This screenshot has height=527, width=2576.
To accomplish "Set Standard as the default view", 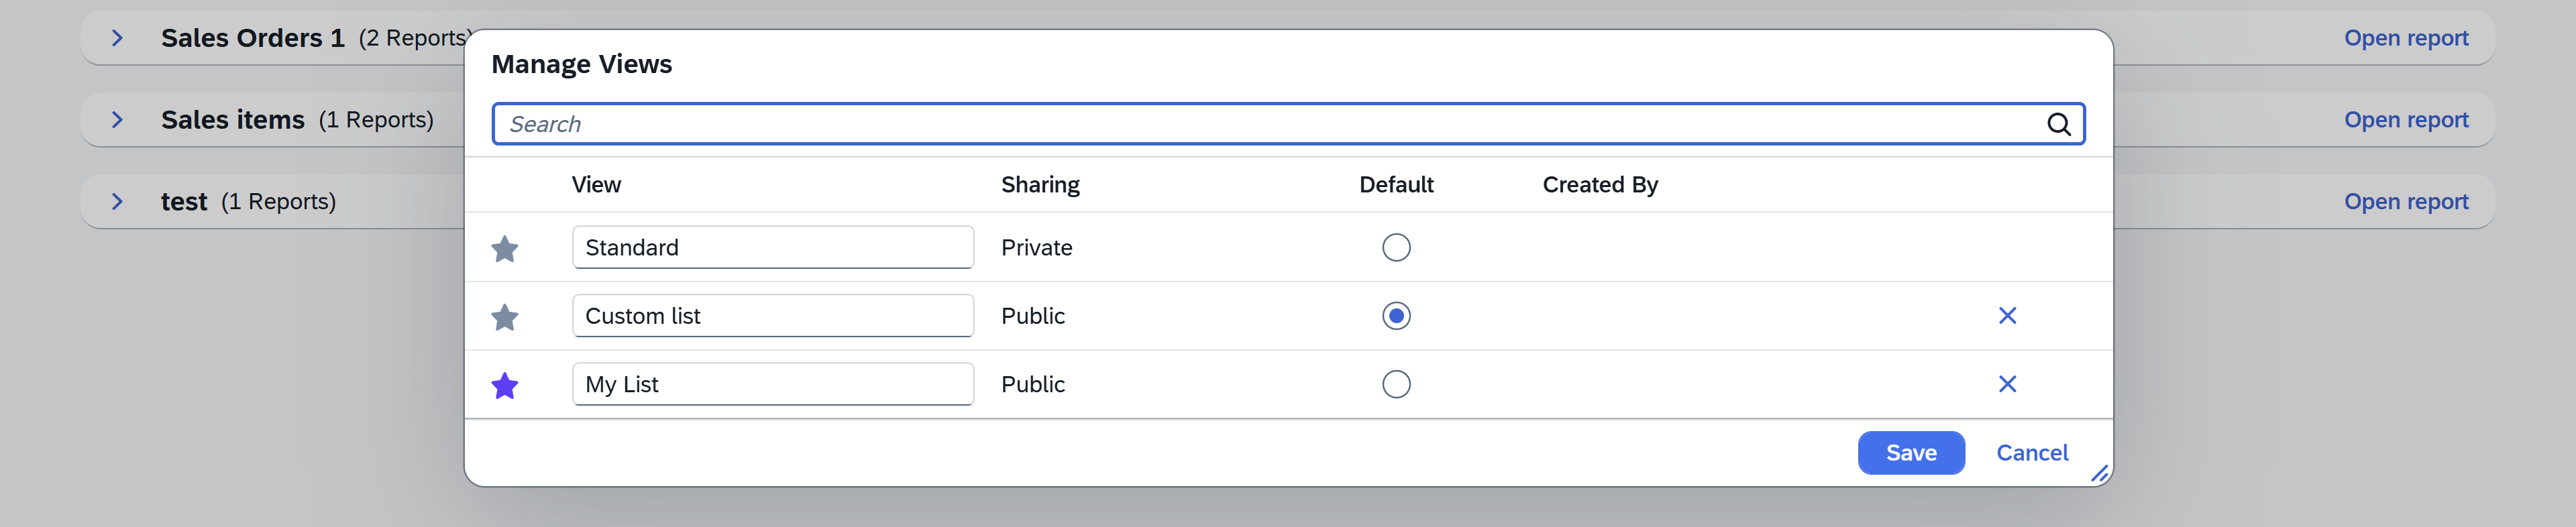I will (x=1397, y=247).
